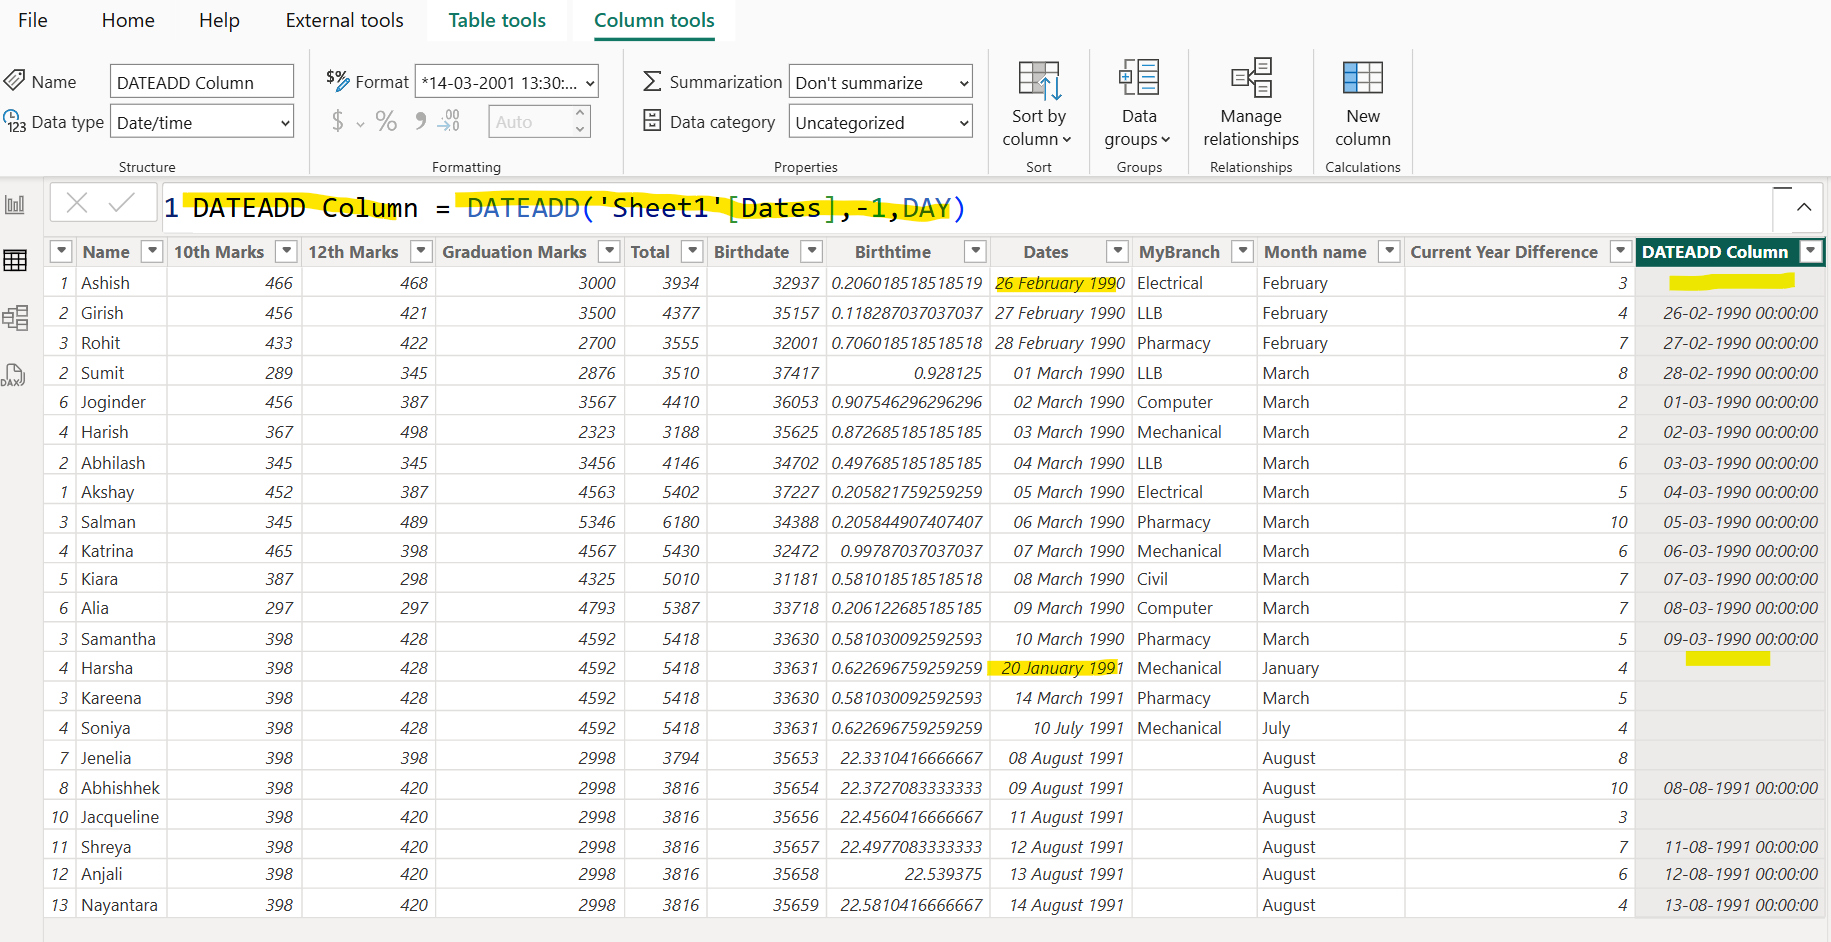
Task: Cancel the formula edit
Action: coord(77,202)
